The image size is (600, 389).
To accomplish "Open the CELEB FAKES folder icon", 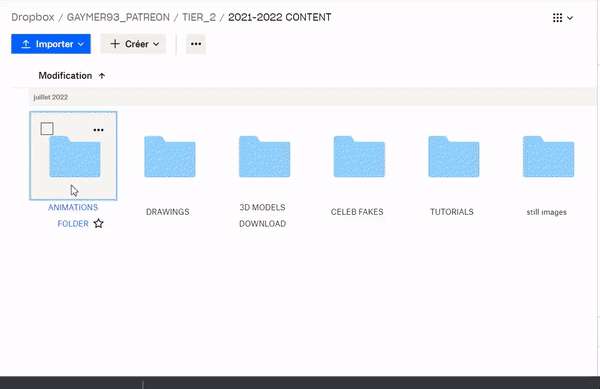I will [x=359, y=156].
